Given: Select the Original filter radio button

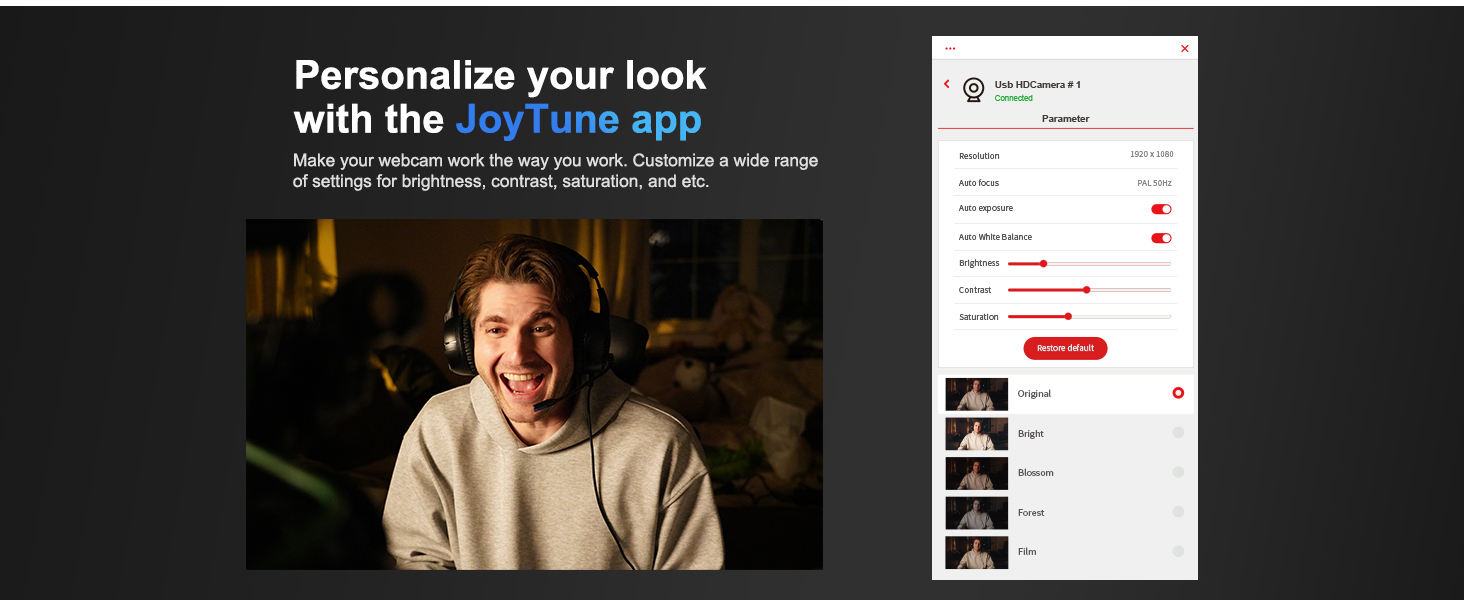Looking at the screenshot, I should (1178, 393).
